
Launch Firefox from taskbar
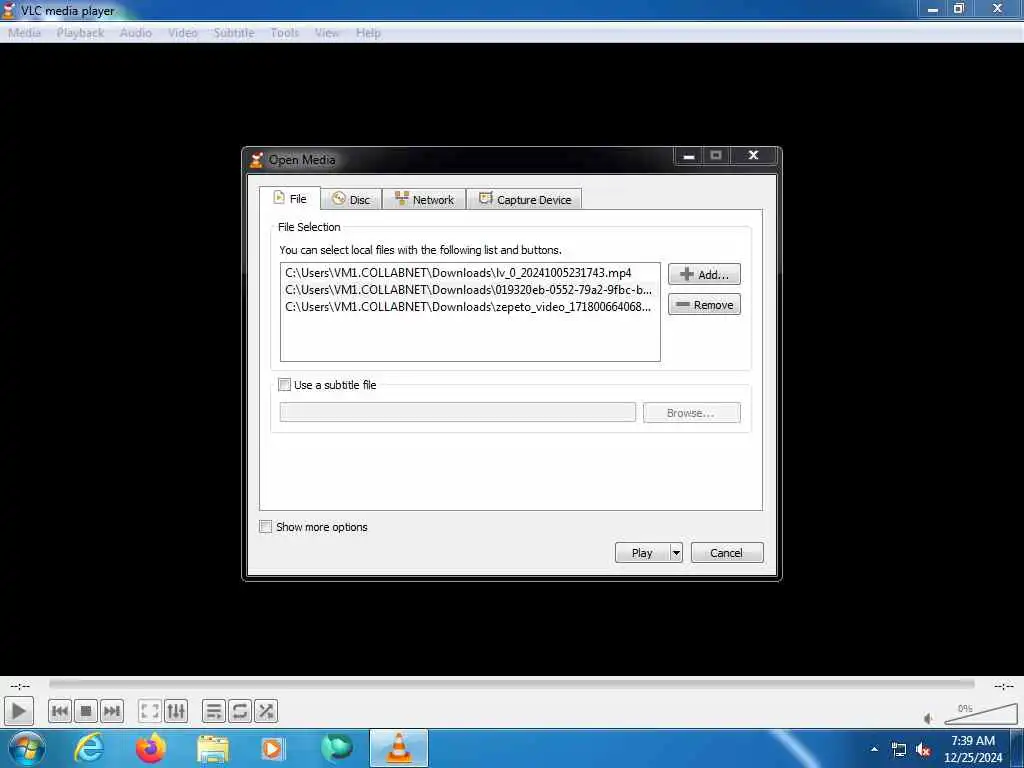pyautogui.click(x=151, y=748)
